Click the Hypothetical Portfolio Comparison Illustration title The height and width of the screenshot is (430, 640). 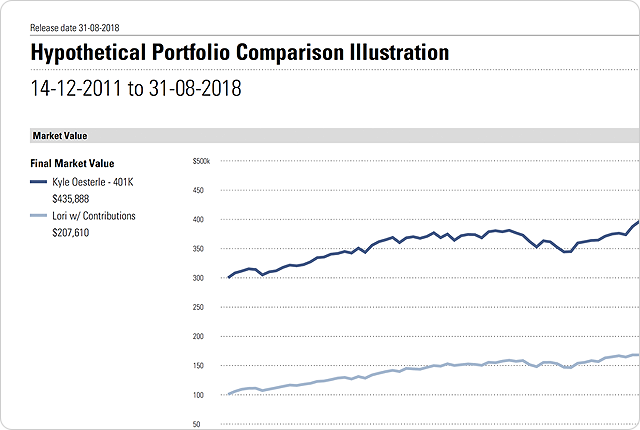tap(240, 51)
